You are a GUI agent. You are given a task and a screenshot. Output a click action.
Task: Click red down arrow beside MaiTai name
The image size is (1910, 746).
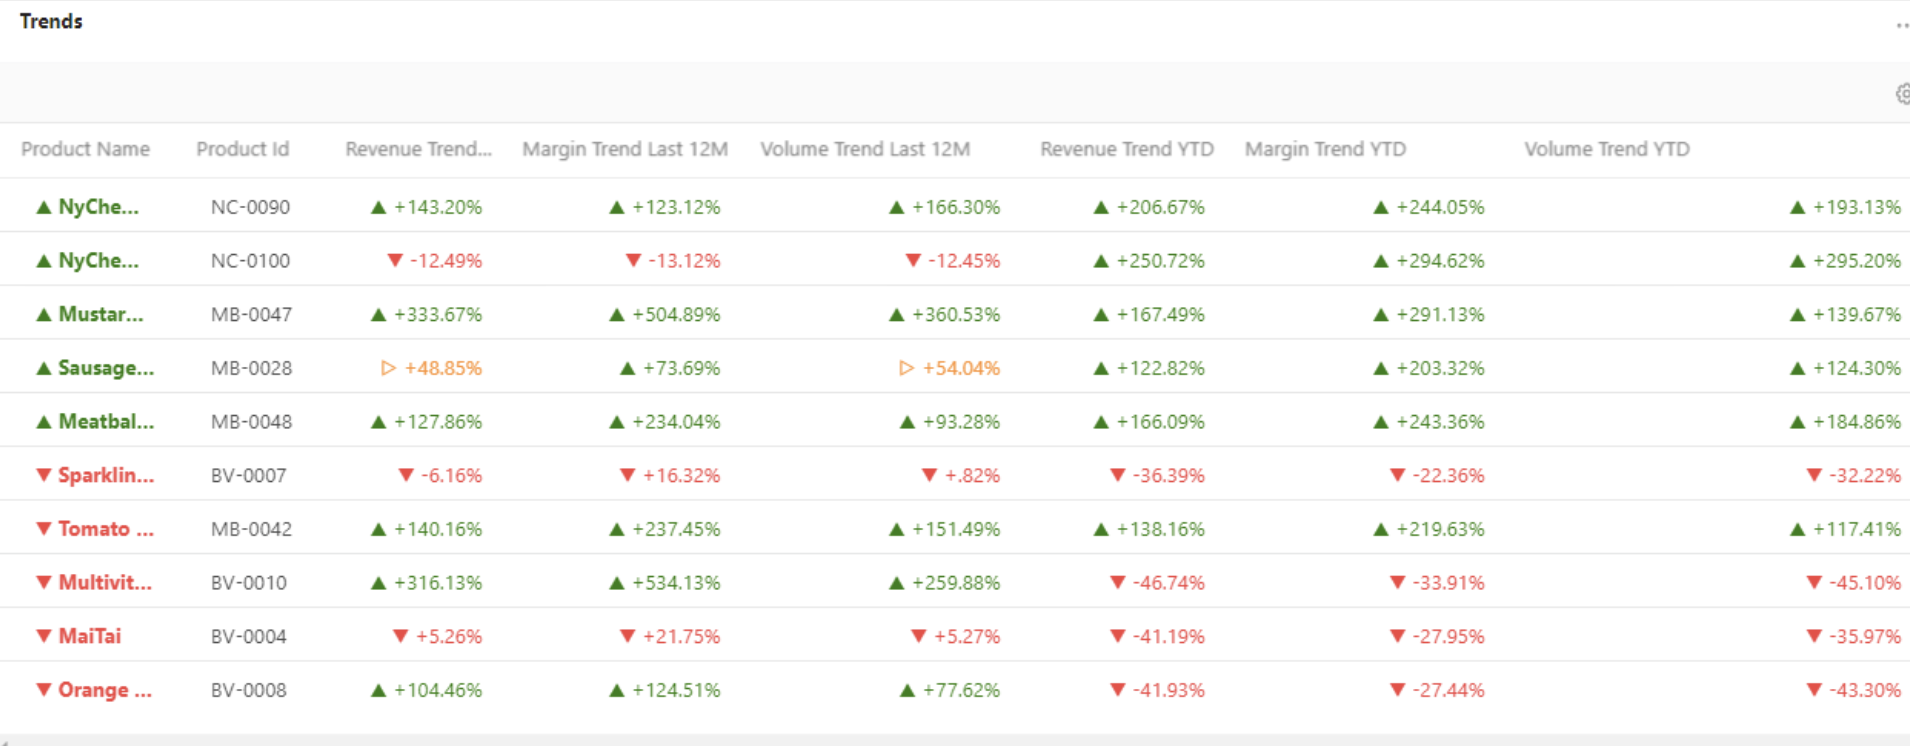click(43, 636)
